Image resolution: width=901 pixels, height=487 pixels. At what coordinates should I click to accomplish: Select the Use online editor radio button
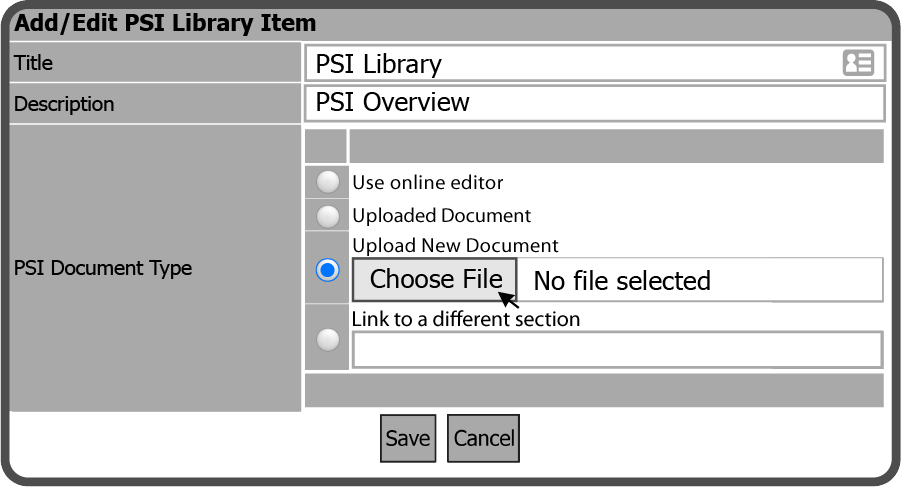[x=327, y=182]
